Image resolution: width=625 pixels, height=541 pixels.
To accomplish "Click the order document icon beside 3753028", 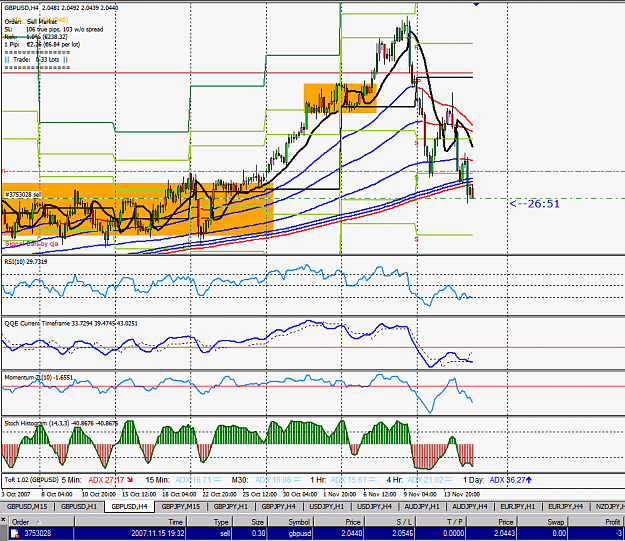I will click(x=14, y=533).
